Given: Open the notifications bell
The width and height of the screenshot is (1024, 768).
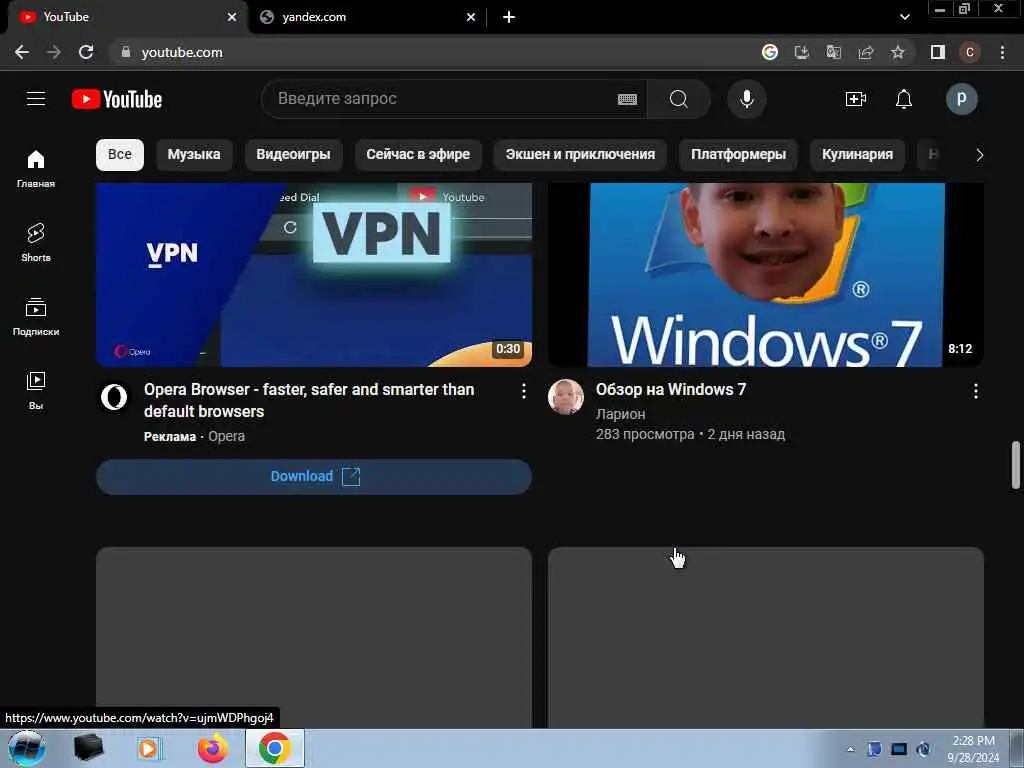Looking at the screenshot, I should [904, 99].
